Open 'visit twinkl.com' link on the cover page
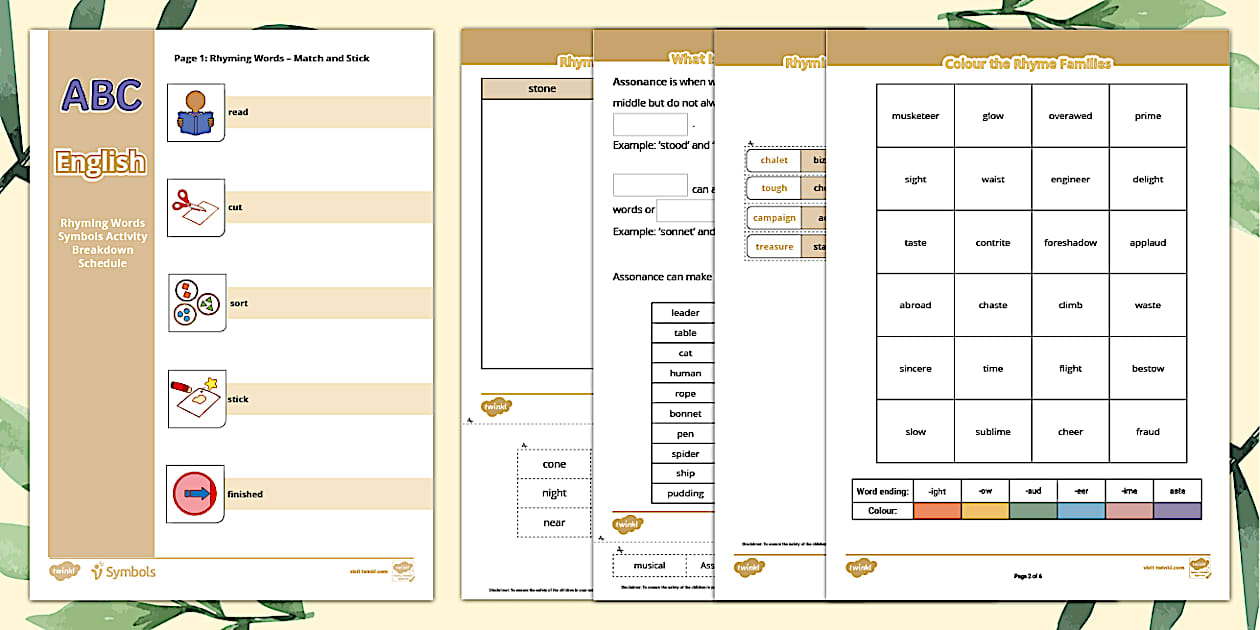Image resolution: width=1260 pixels, height=630 pixels. [x=368, y=572]
